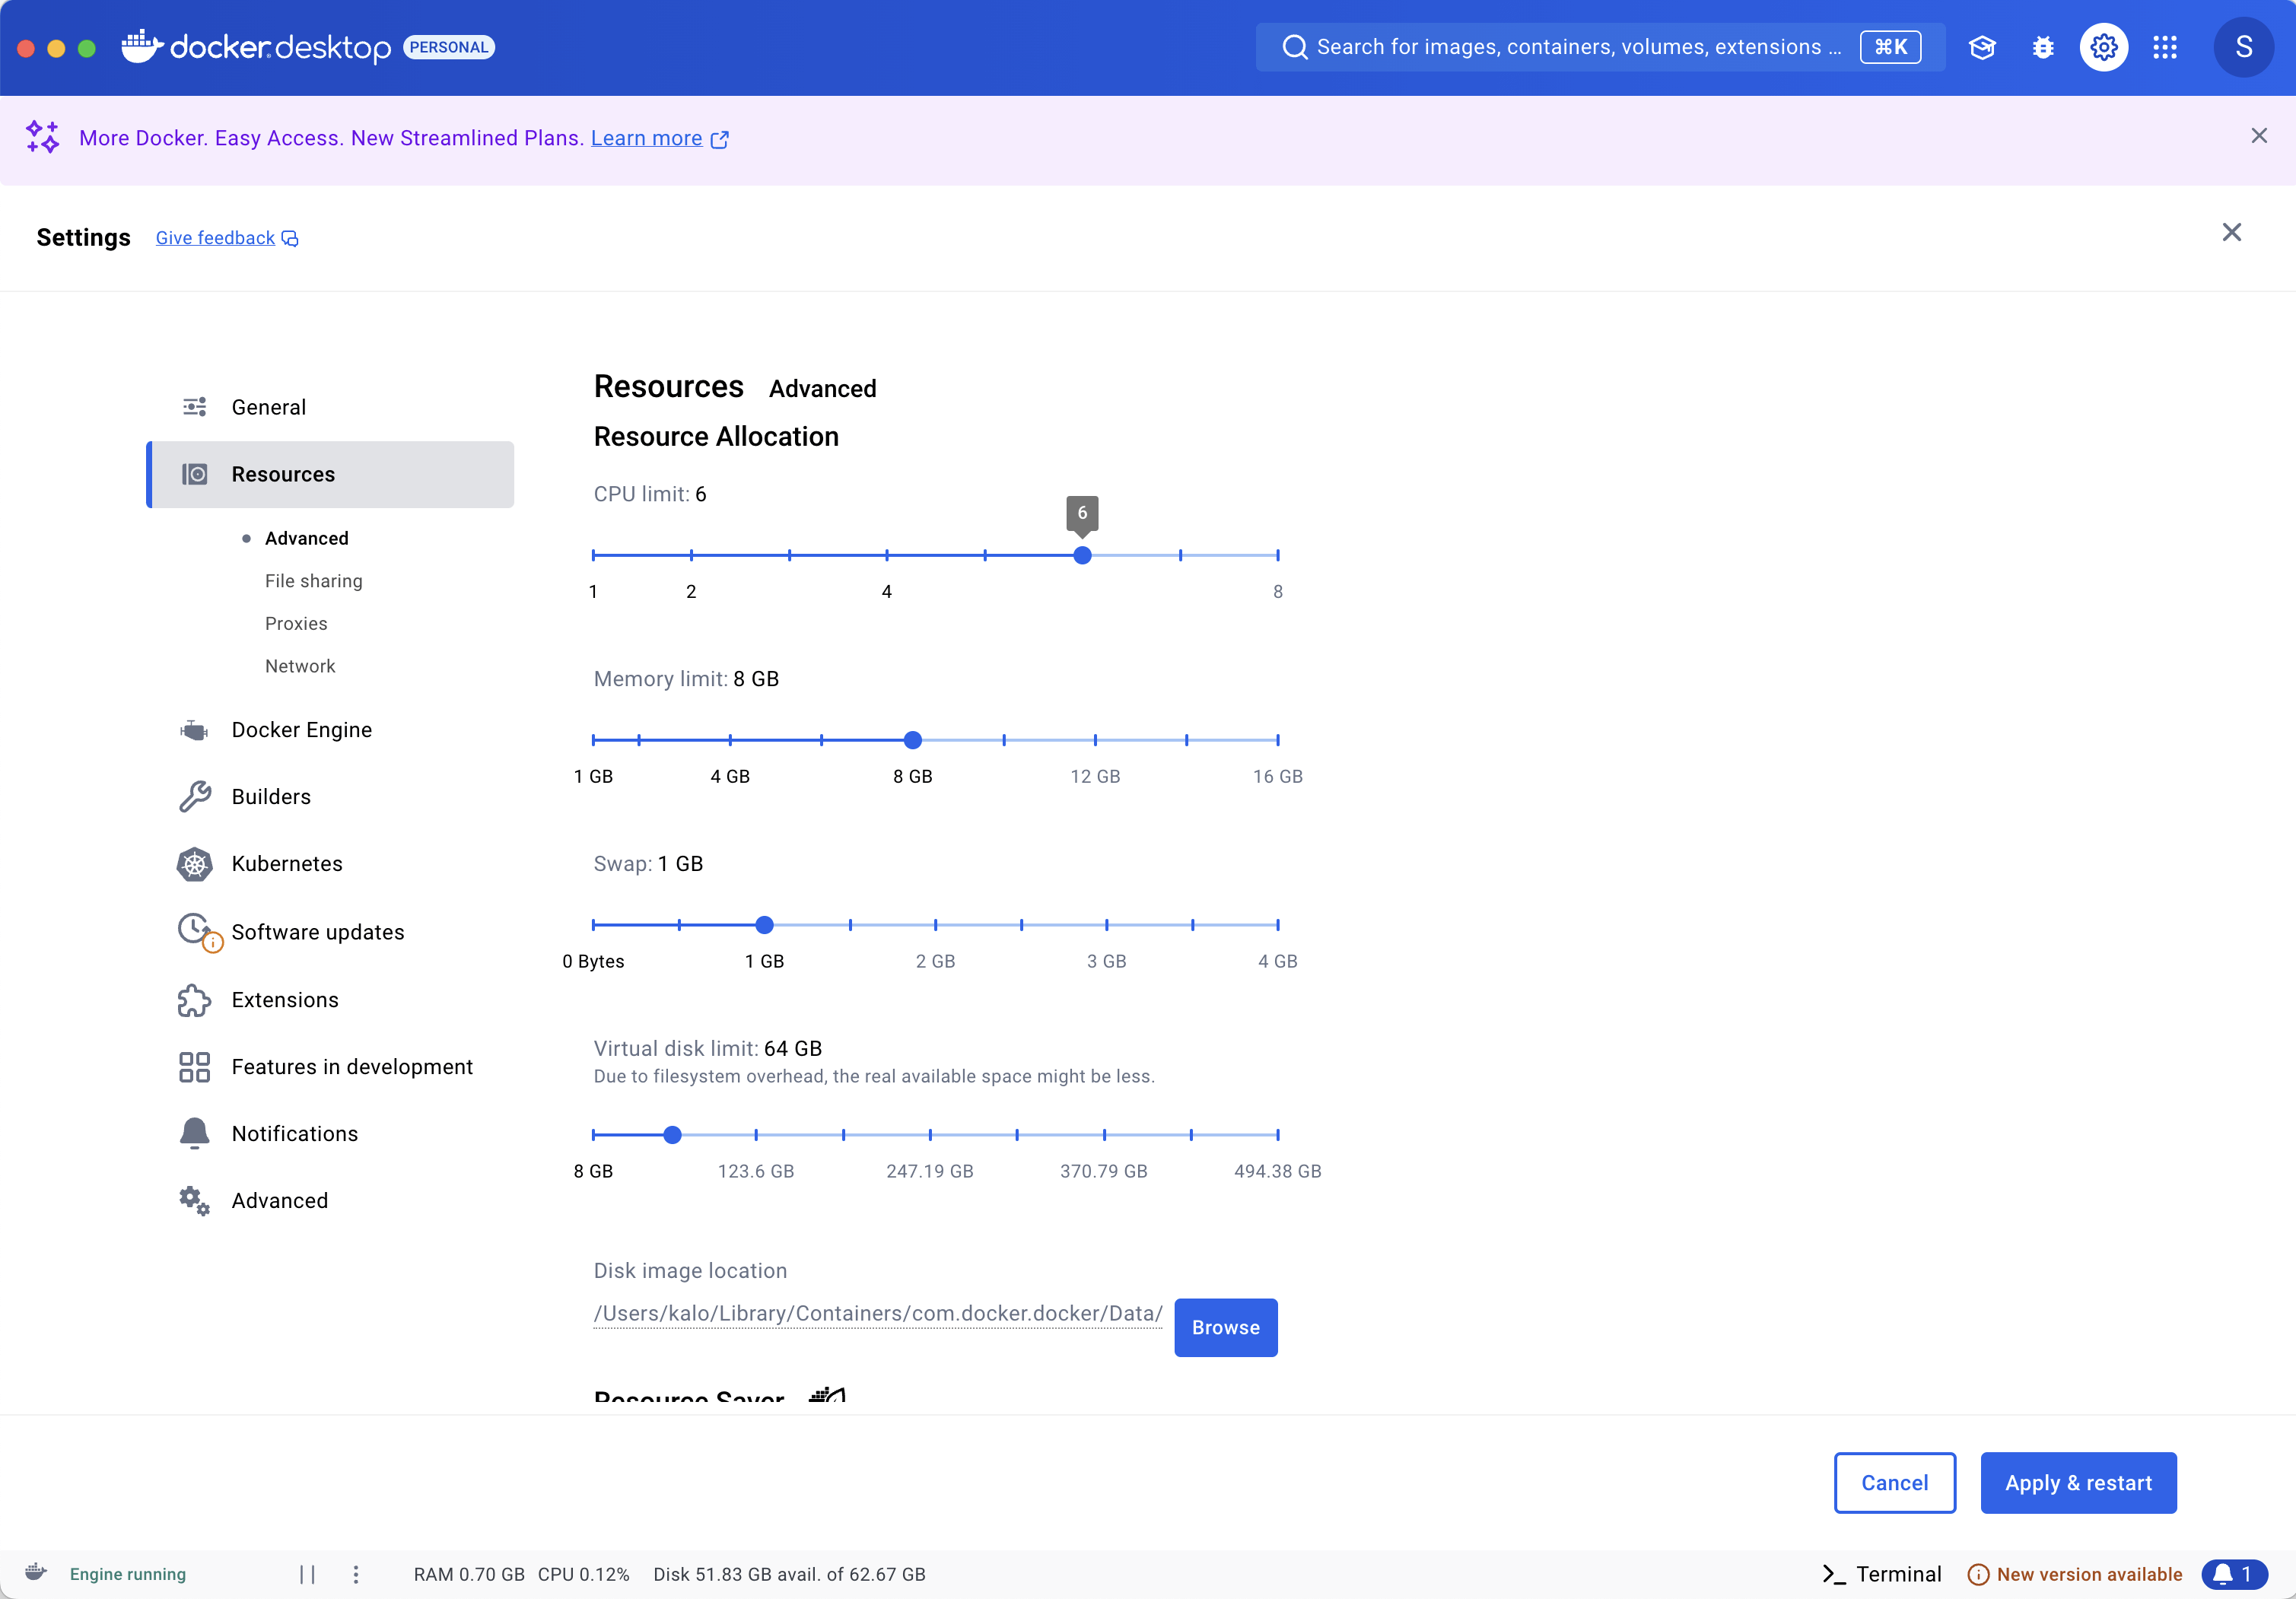
Task: Open the three-dot engine menu in status bar
Action: (356, 1574)
